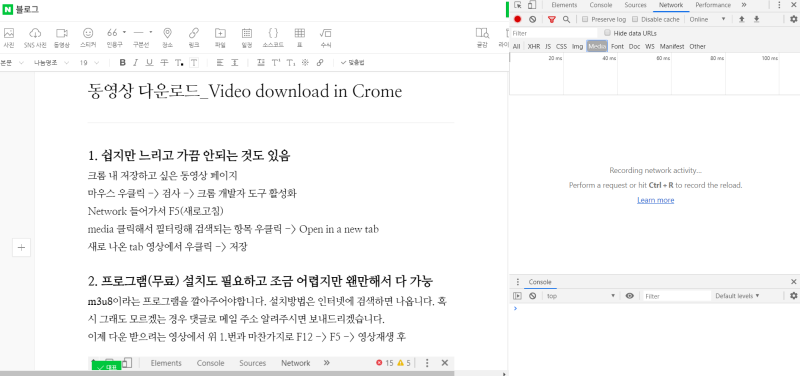Check the Hide data URLs checkbox
The image size is (800, 376).
click(607, 33)
